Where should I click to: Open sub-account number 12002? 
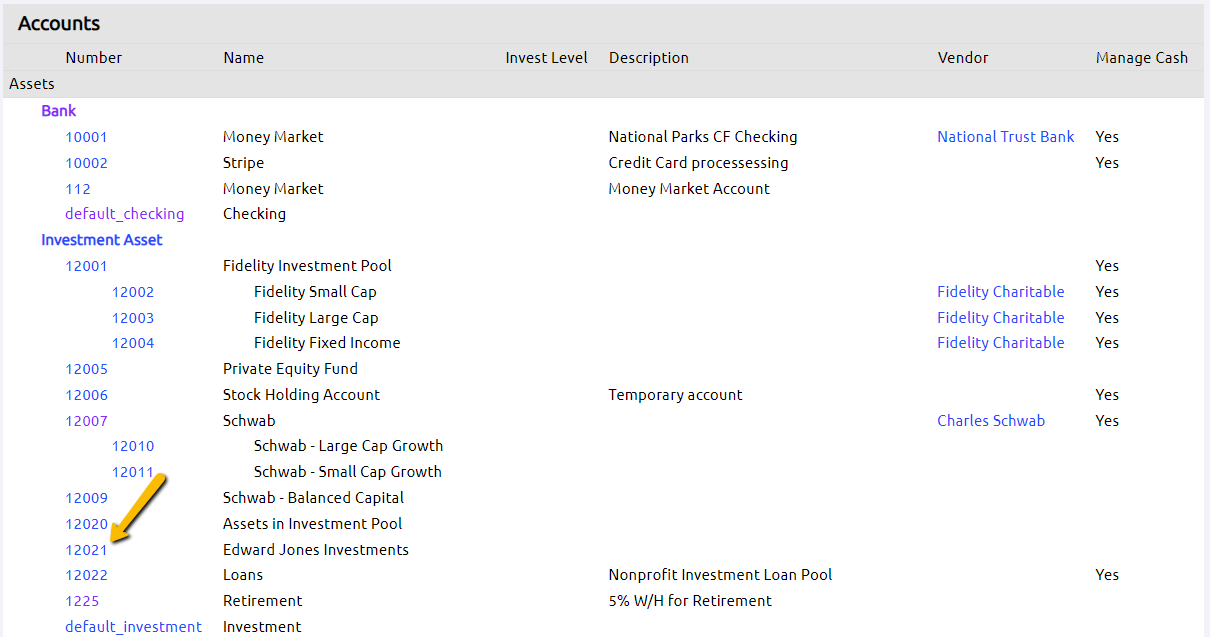point(133,292)
